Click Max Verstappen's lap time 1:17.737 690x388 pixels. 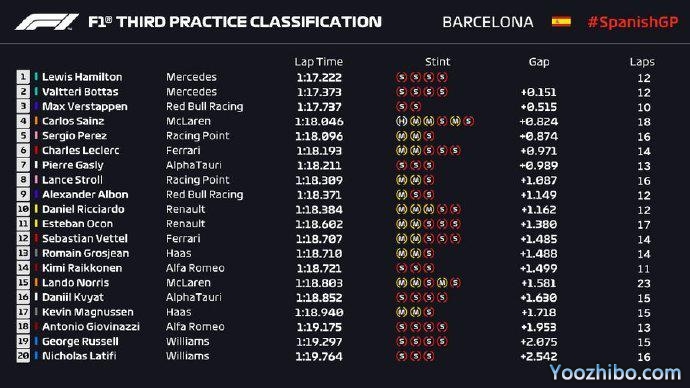[x=319, y=107]
